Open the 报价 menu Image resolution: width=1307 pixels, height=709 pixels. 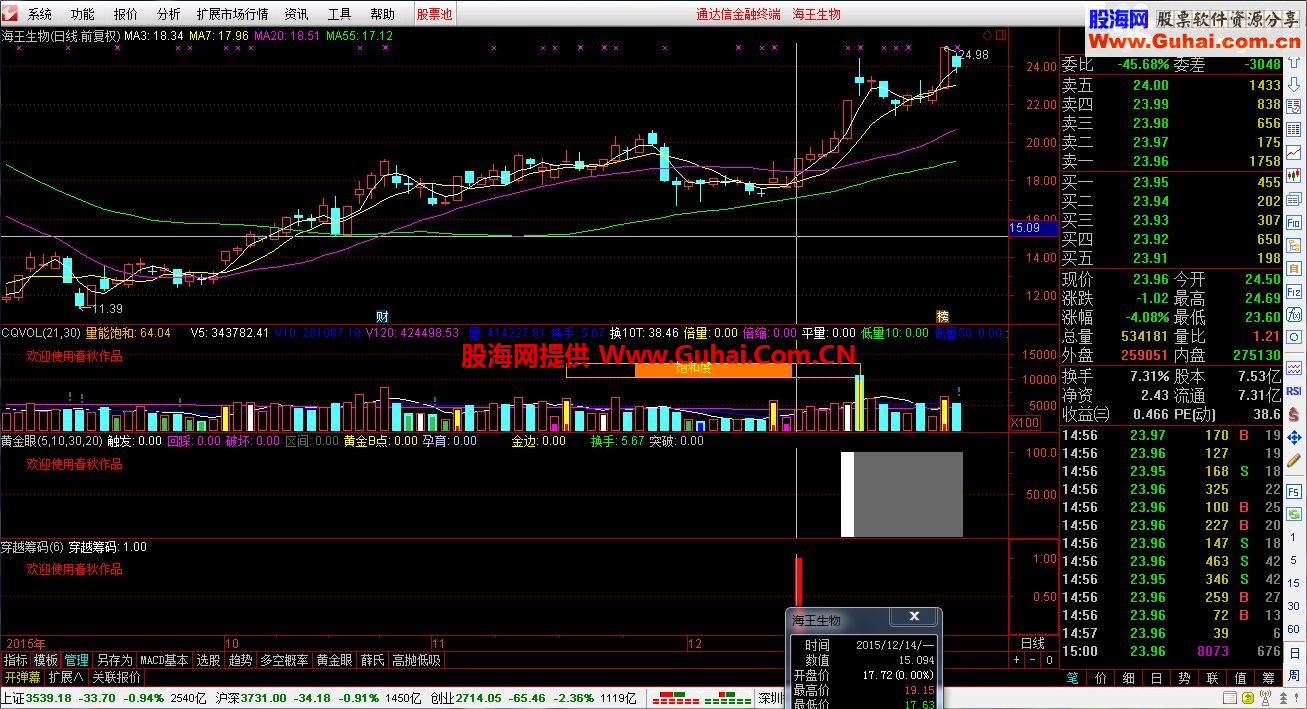(126, 14)
